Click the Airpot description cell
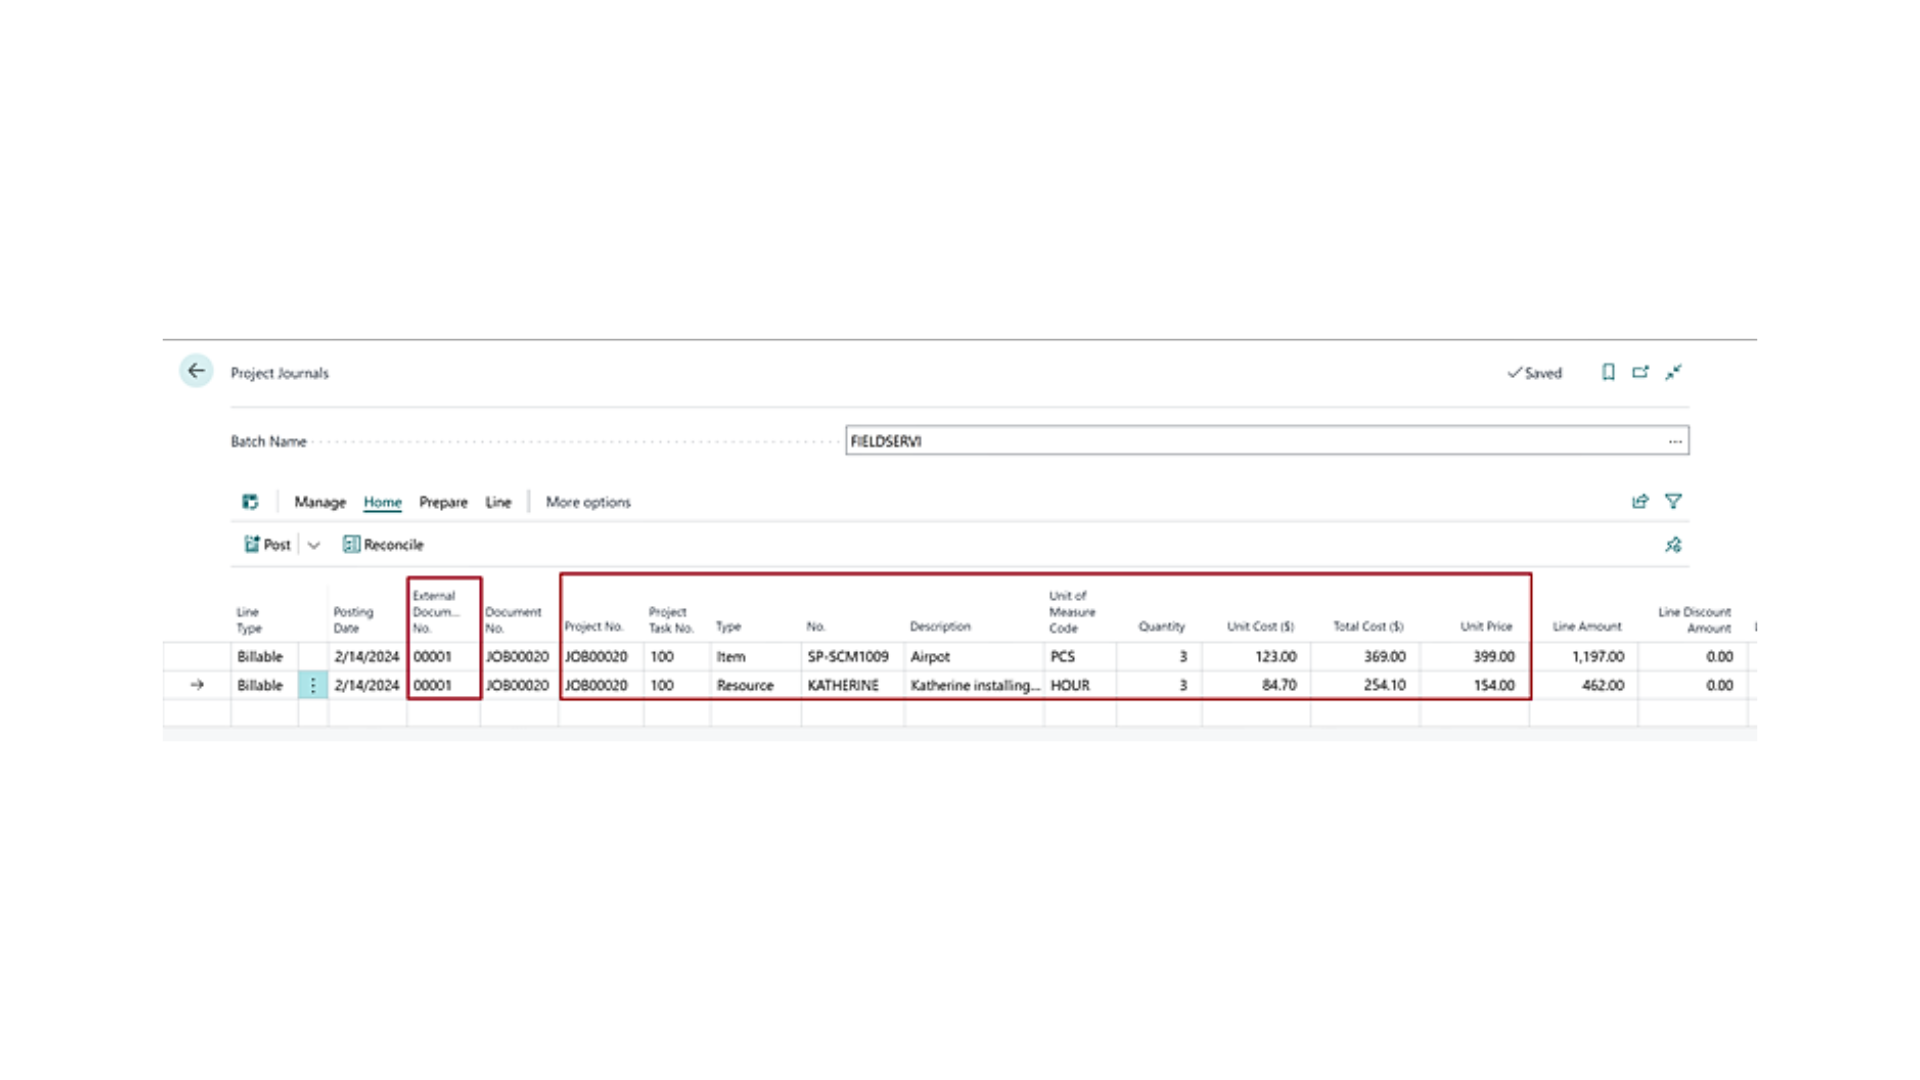This screenshot has width=1920, height=1080. (x=974, y=657)
